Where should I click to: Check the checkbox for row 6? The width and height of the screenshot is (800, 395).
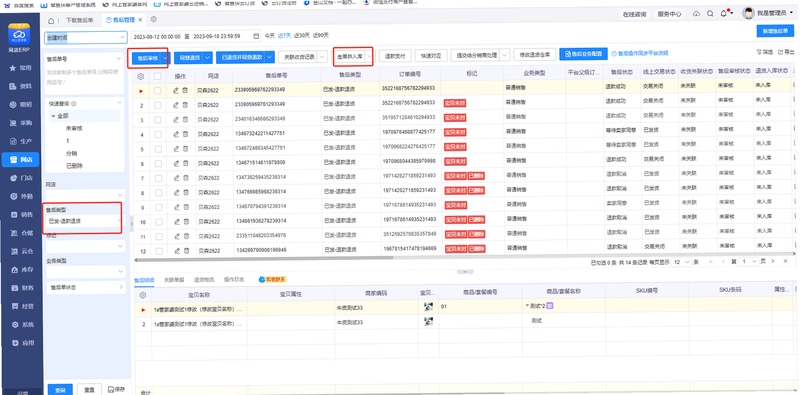[x=158, y=163]
